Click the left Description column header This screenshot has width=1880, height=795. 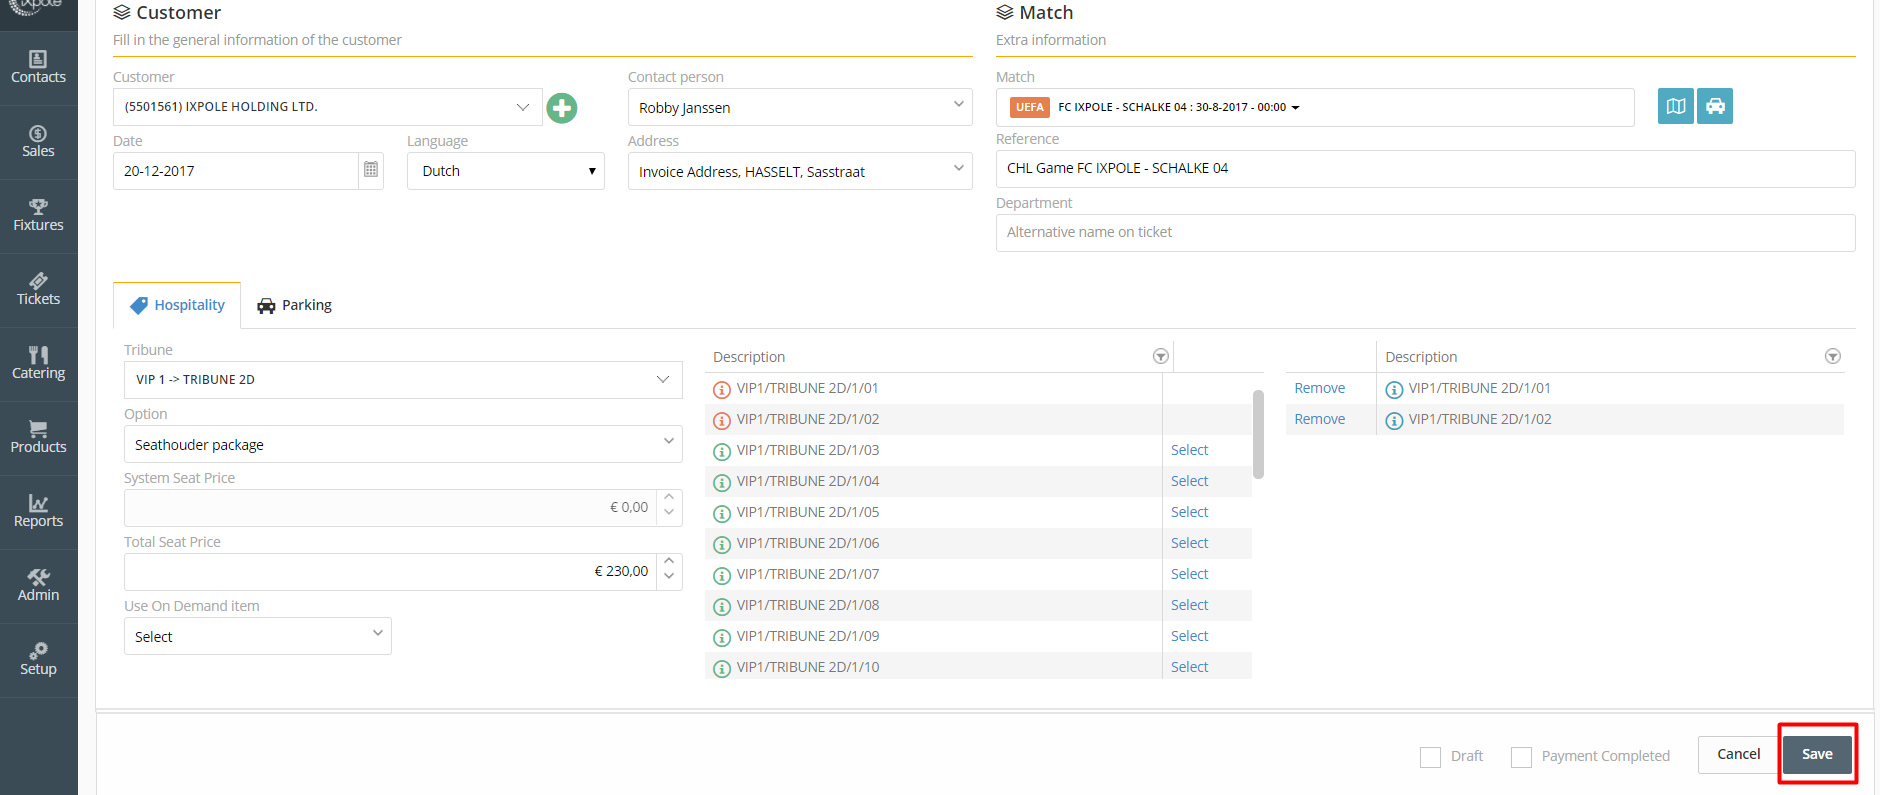tap(749, 357)
